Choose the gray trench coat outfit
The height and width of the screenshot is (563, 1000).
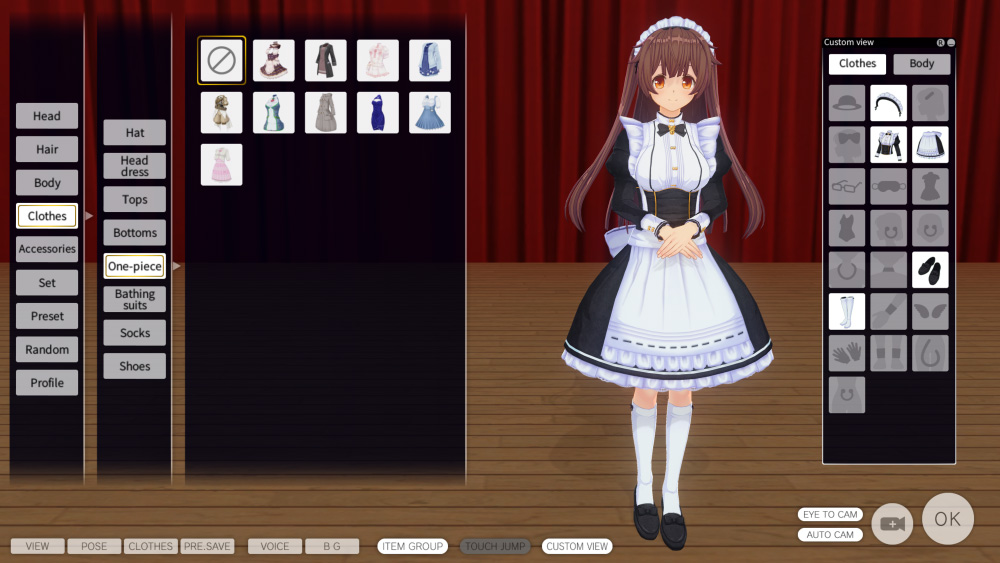pos(326,112)
